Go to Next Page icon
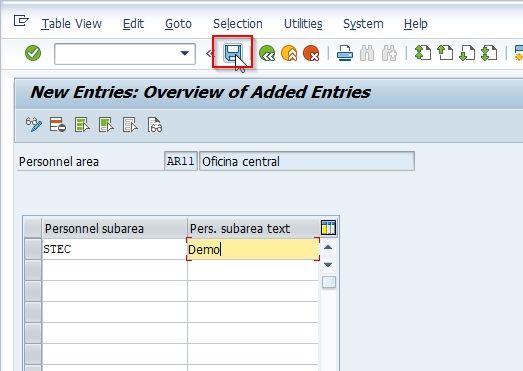 [467, 53]
